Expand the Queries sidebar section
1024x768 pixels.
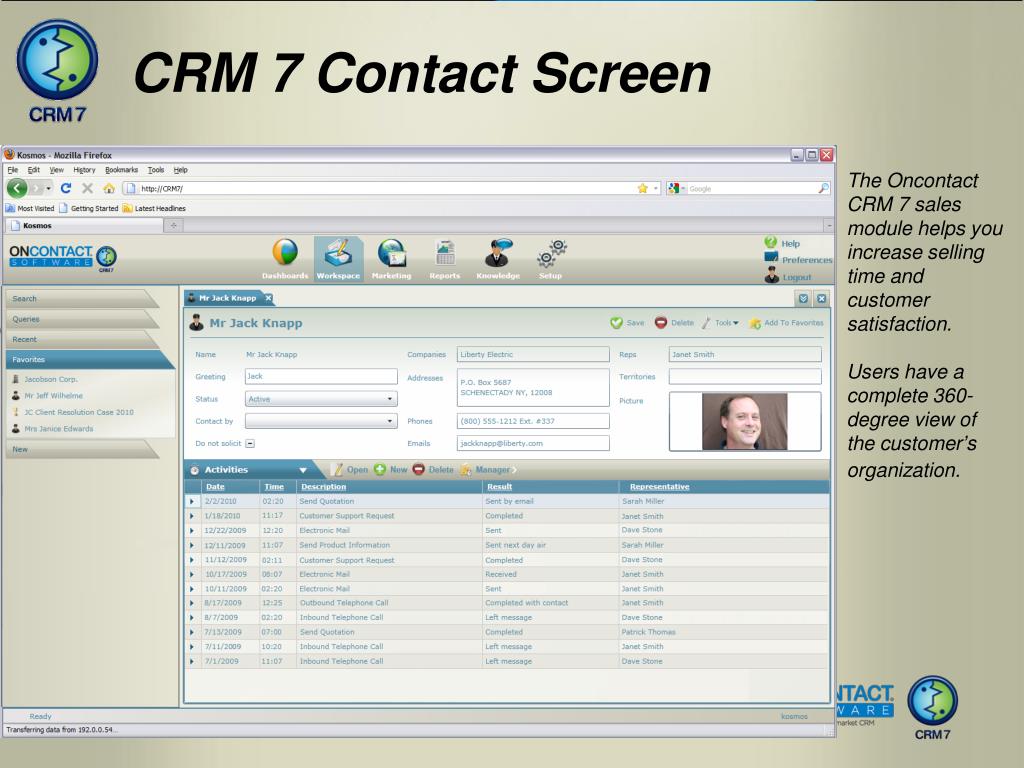82,319
